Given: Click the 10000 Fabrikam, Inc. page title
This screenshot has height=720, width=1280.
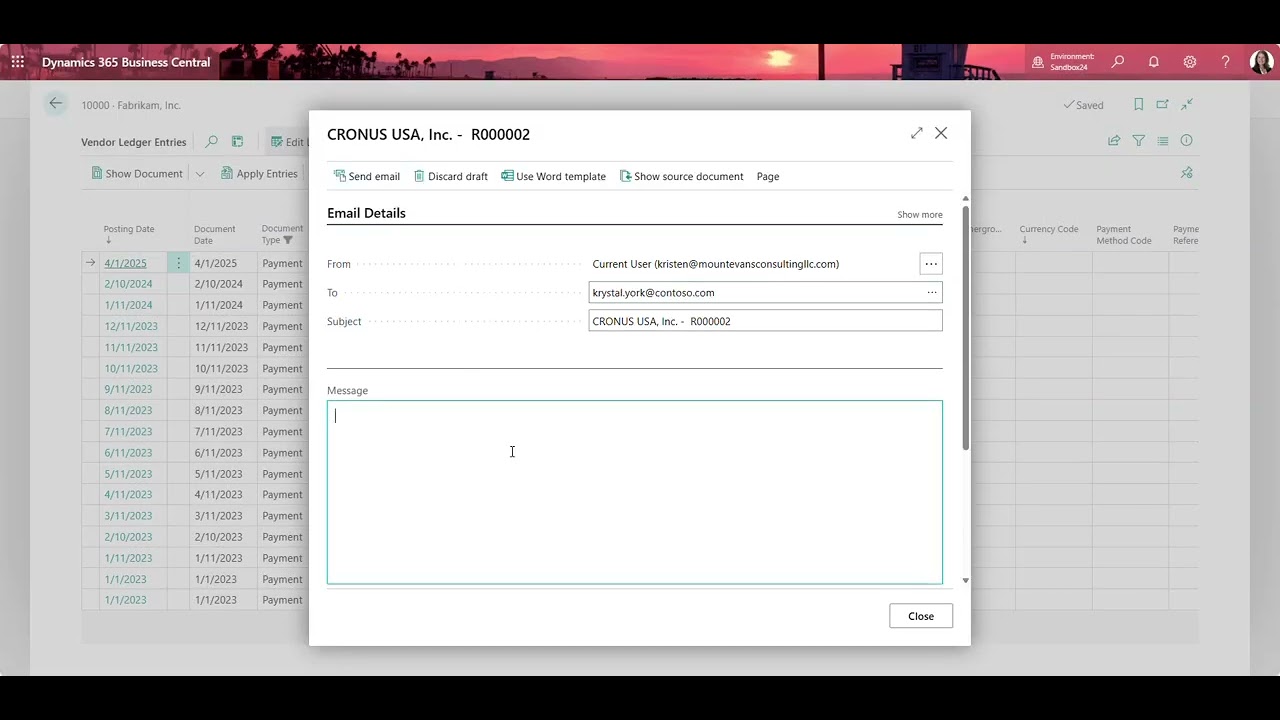Looking at the screenshot, I should coord(131,105).
